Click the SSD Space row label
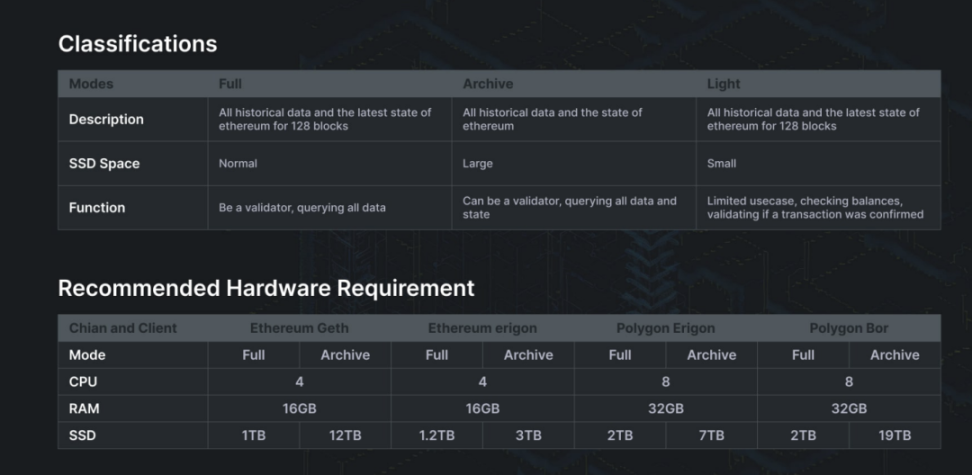 [104, 164]
